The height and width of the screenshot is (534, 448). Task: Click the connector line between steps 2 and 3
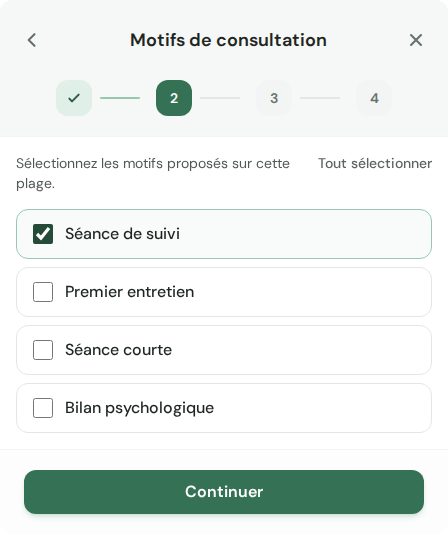(x=220, y=98)
